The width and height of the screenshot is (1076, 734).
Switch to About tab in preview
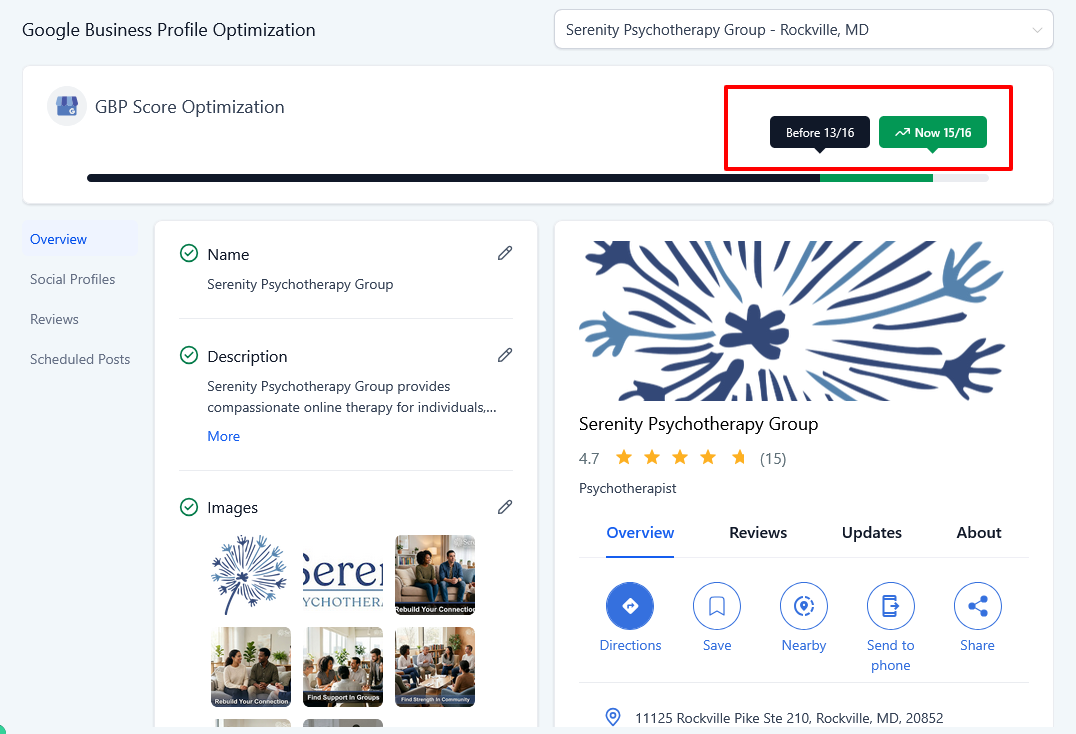(x=979, y=533)
